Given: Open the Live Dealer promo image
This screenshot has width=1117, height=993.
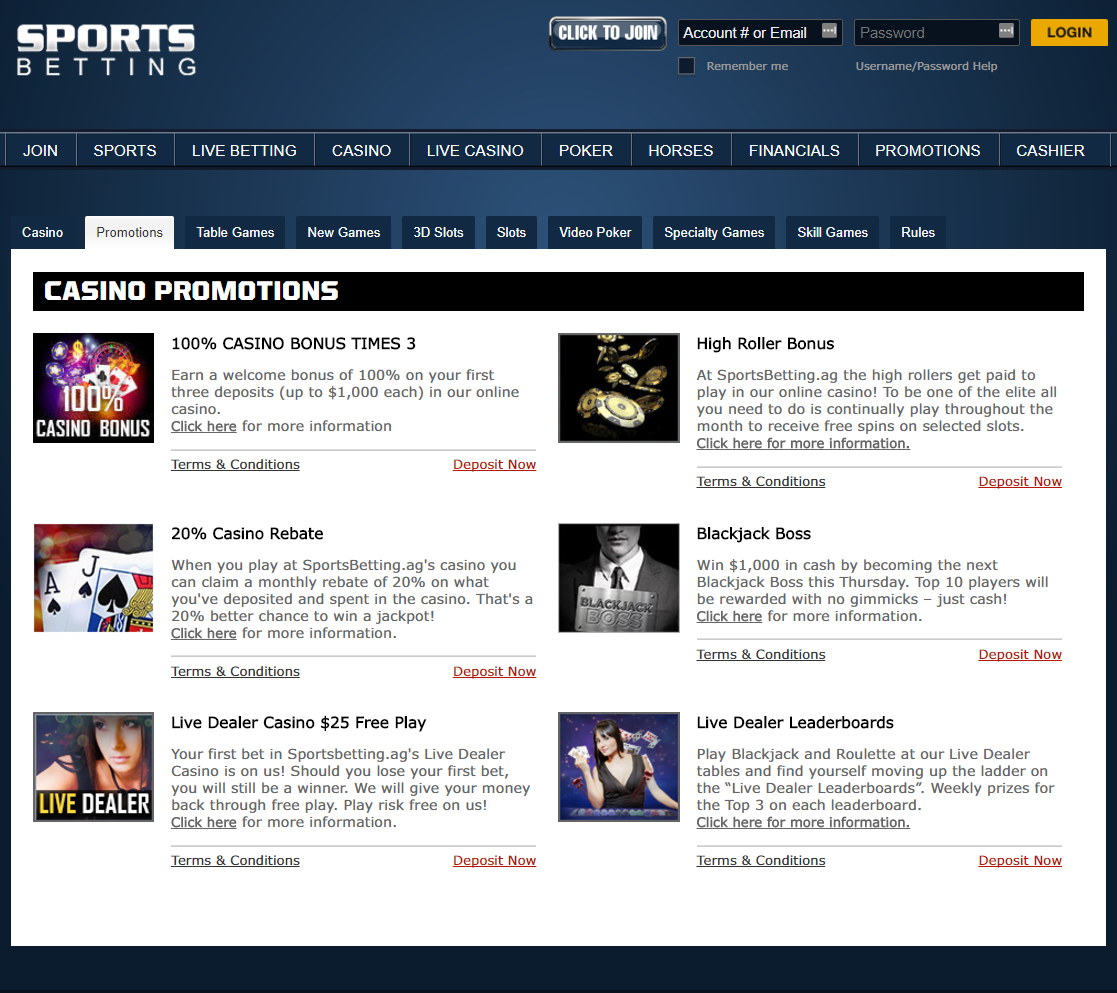Looking at the screenshot, I should click(x=93, y=767).
